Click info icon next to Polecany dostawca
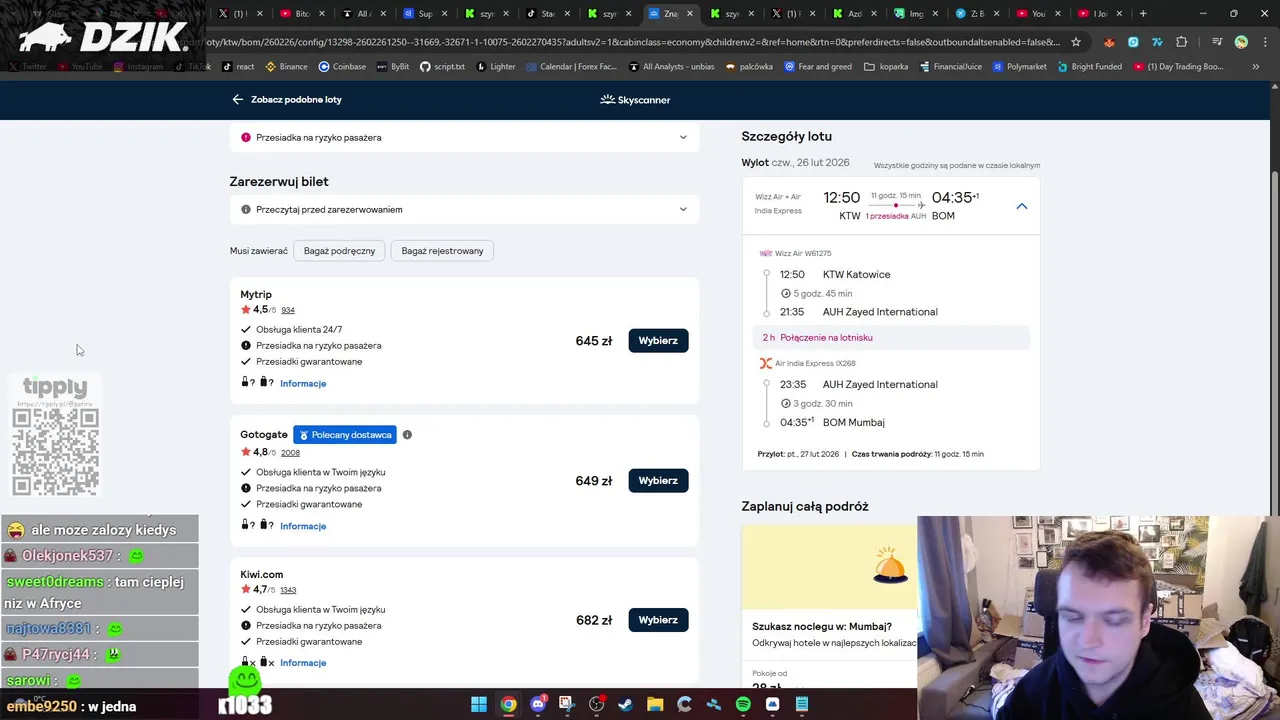The image size is (1280, 720). point(407,435)
